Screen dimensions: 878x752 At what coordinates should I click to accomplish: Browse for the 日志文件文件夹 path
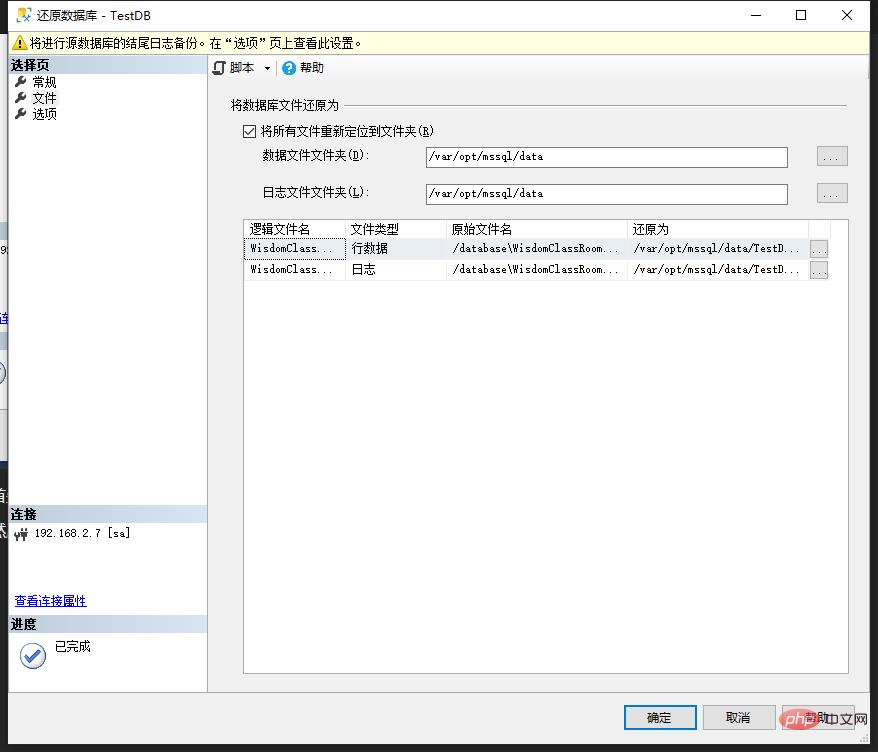coord(832,193)
